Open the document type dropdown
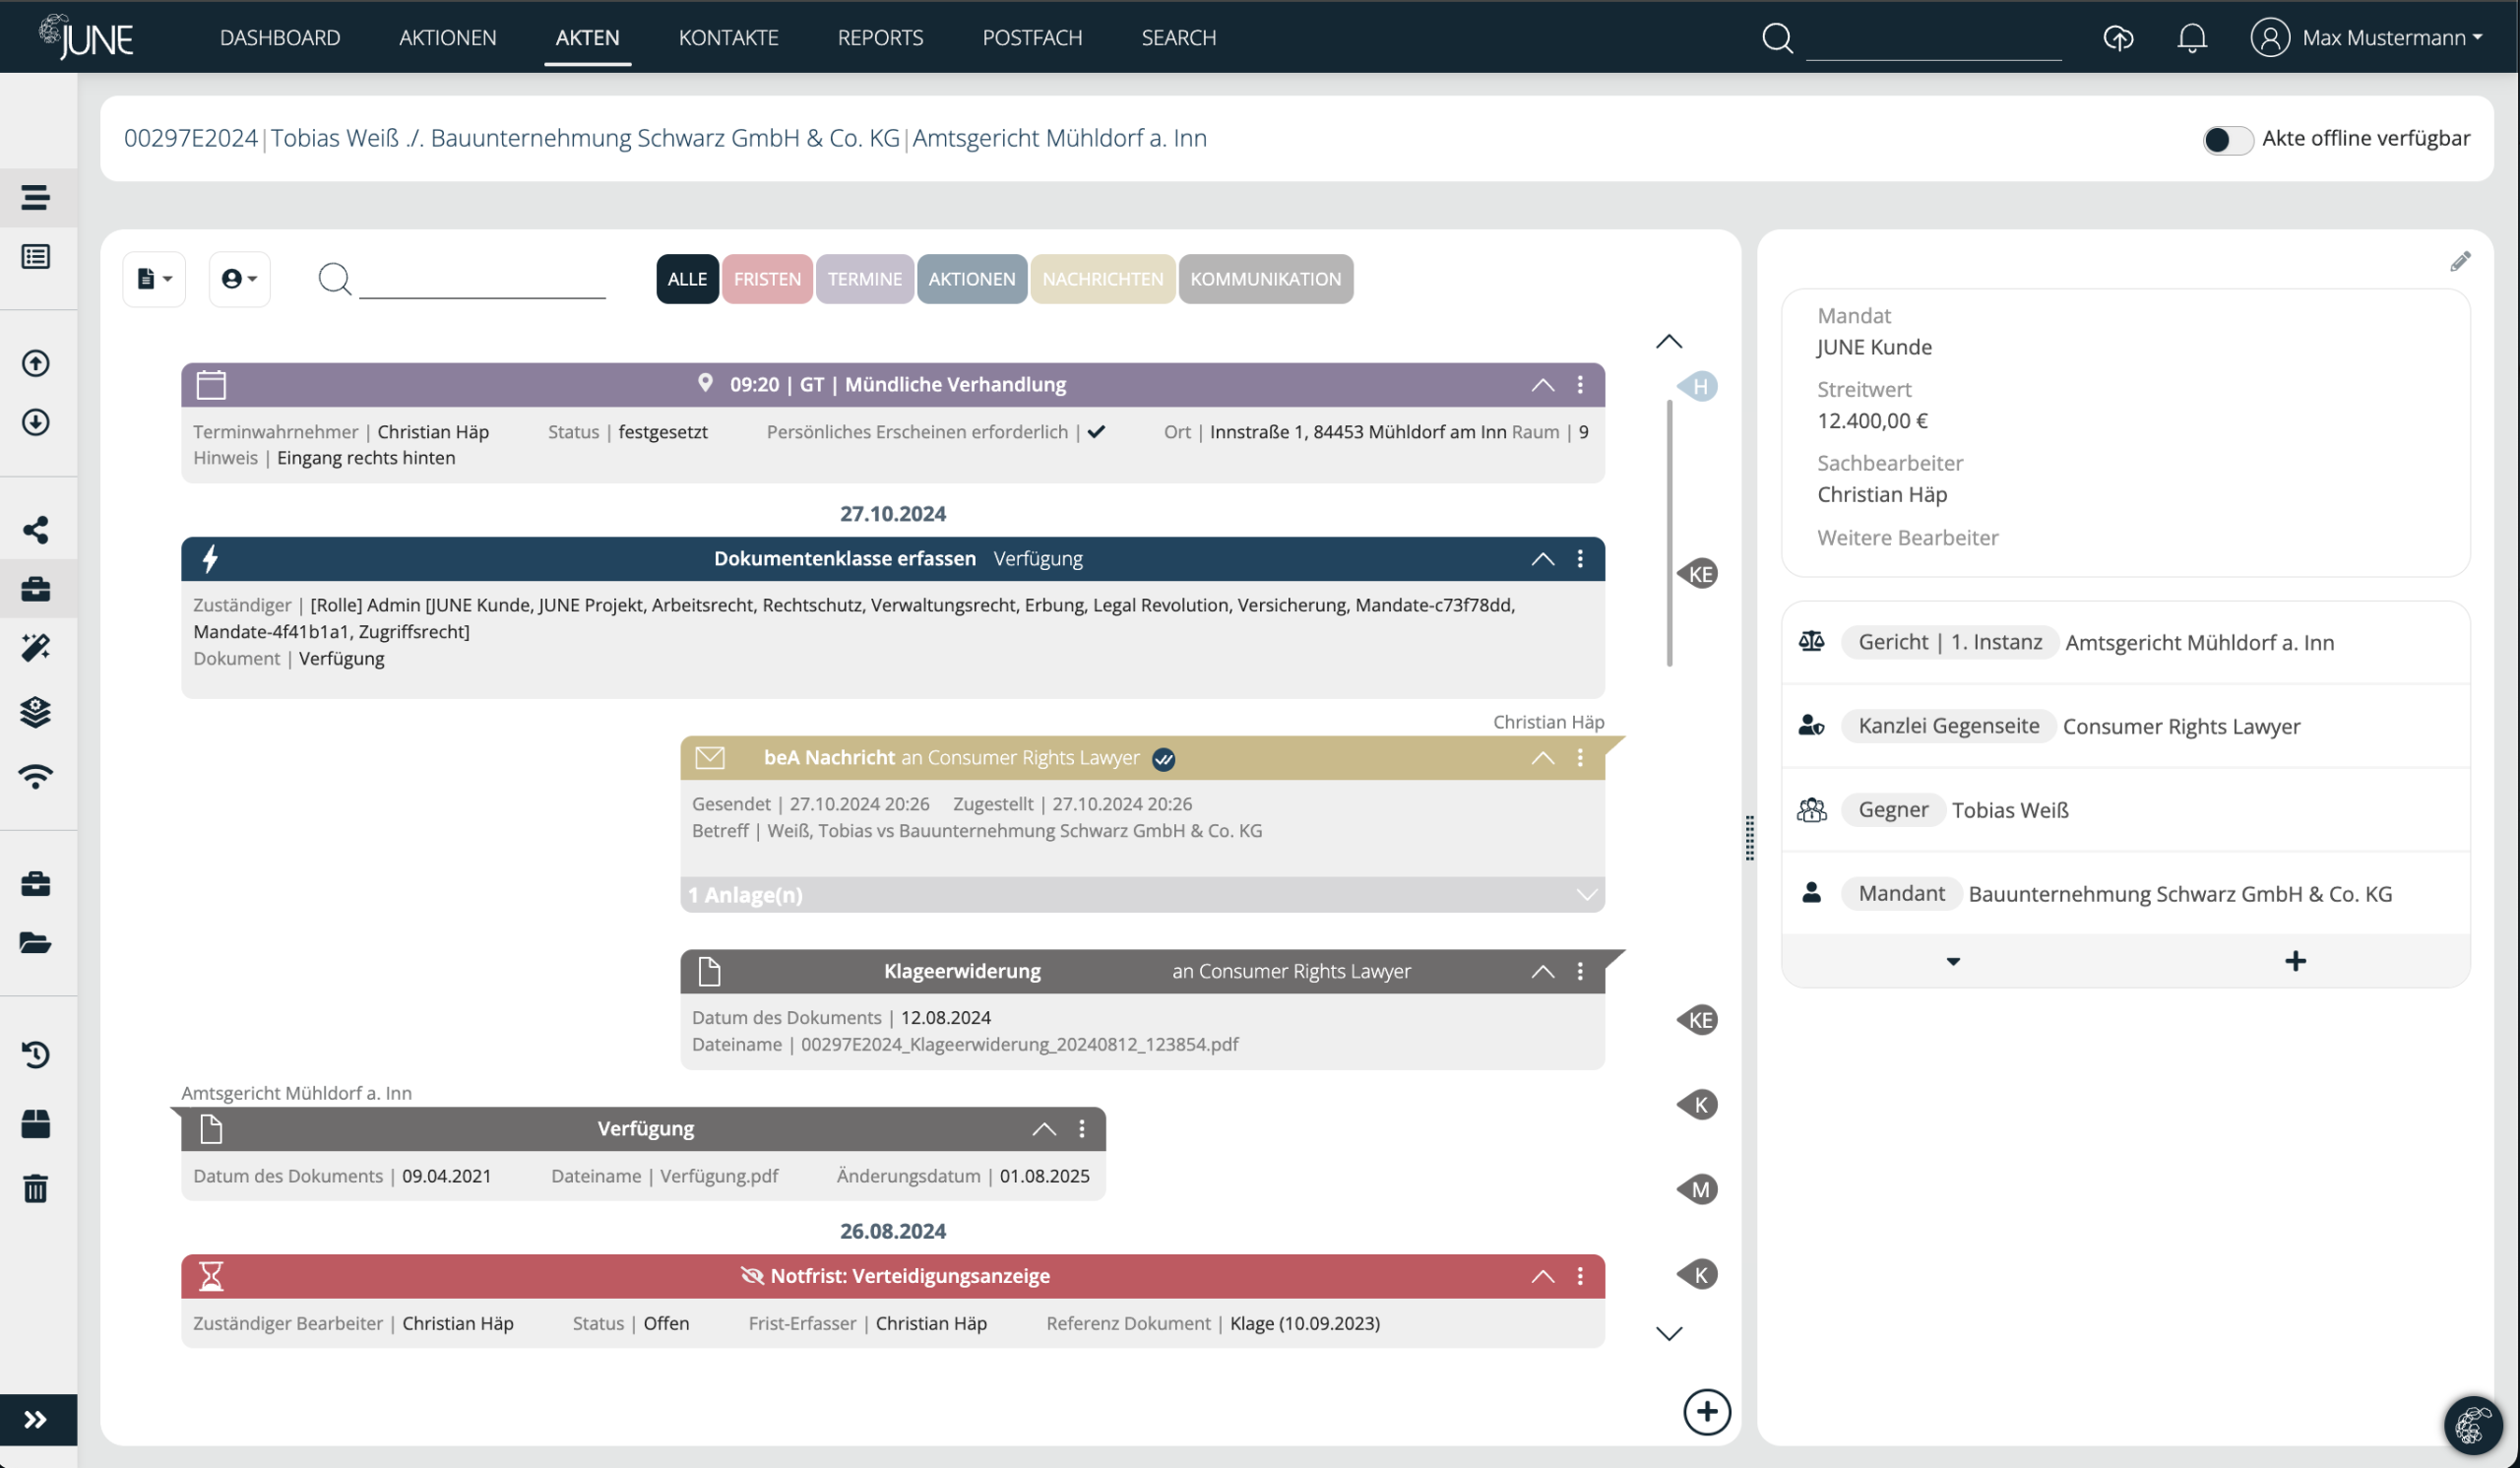This screenshot has width=2520, height=1468. click(x=154, y=279)
